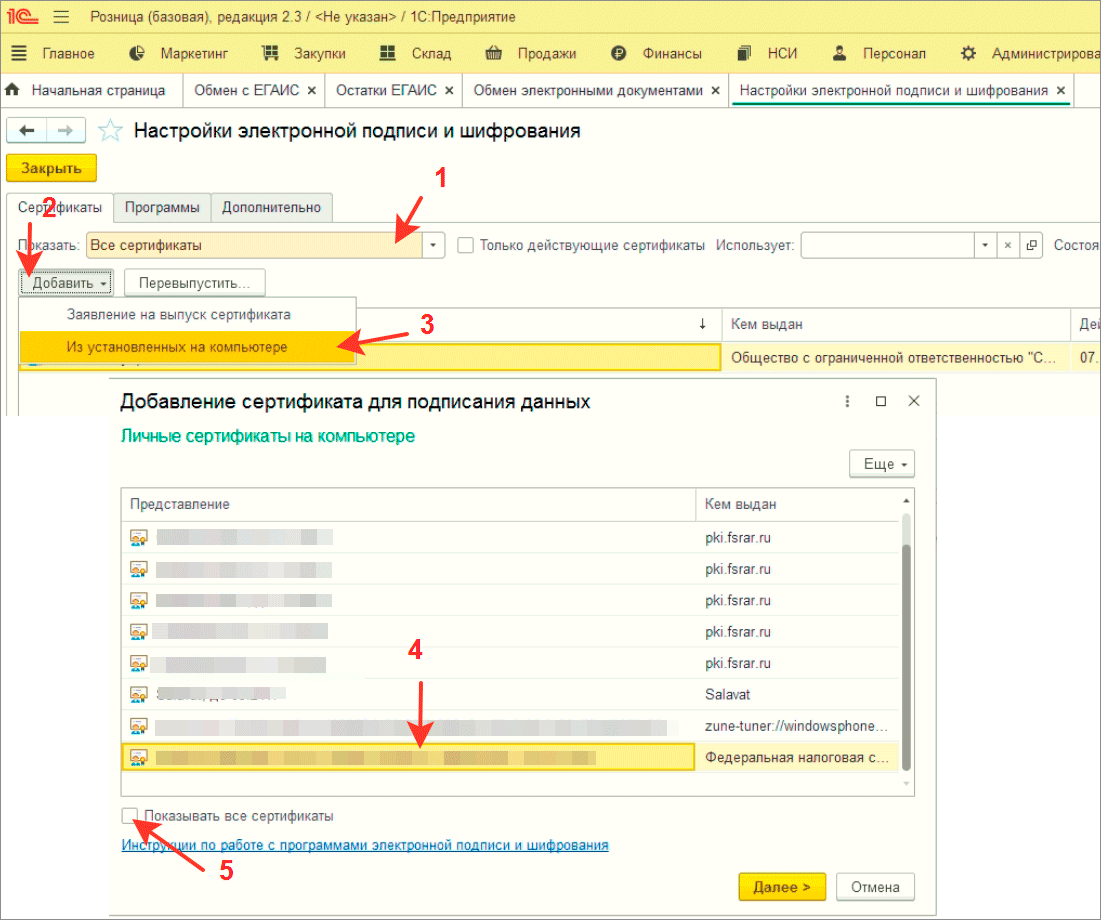Maximize the Добавление сертификата dialog
The image size is (1101, 920).
pyautogui.click(x=881, y=401)
